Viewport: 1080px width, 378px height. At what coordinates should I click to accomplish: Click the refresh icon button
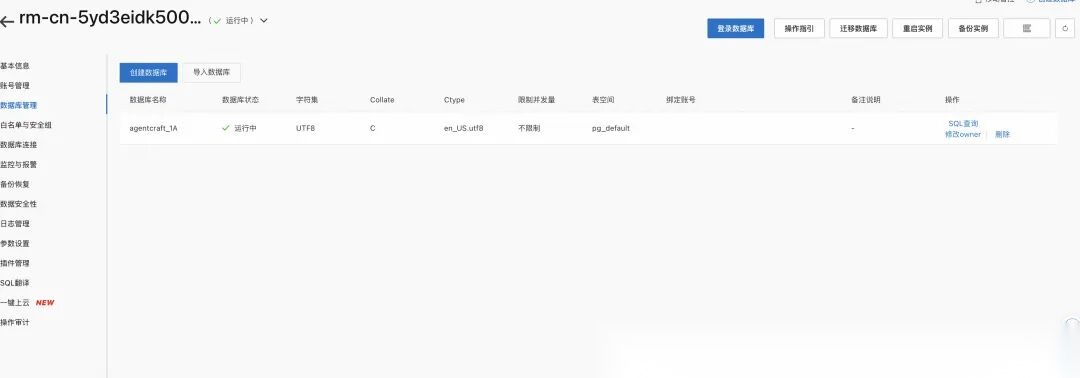click(1065, 28)
